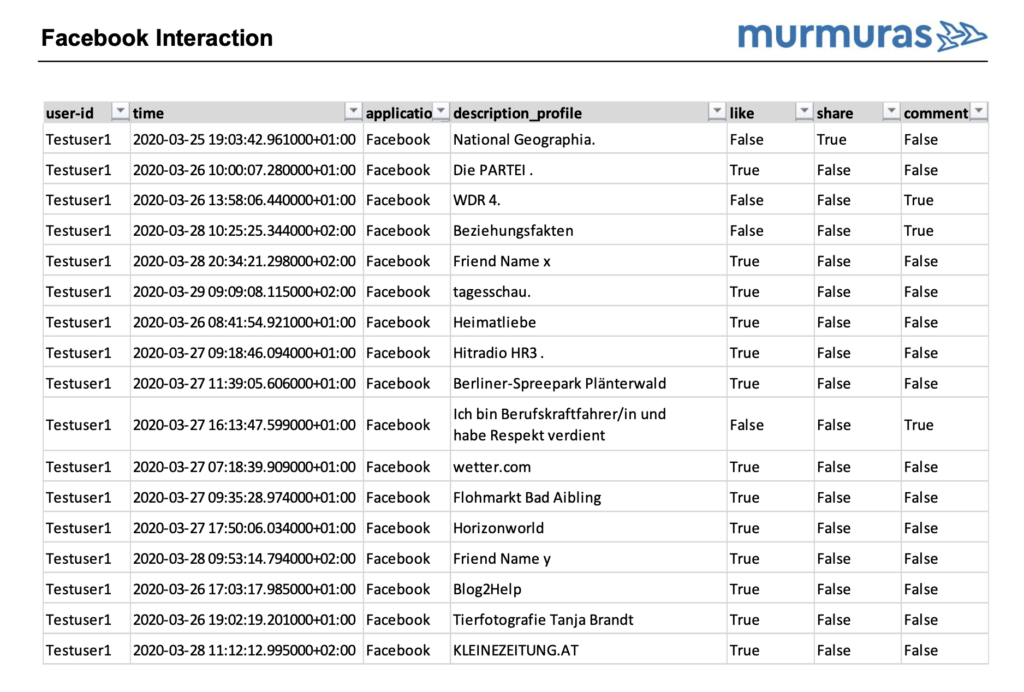Open the user-id column filter dropdown

pyautogui.click(x=120, y=112)
